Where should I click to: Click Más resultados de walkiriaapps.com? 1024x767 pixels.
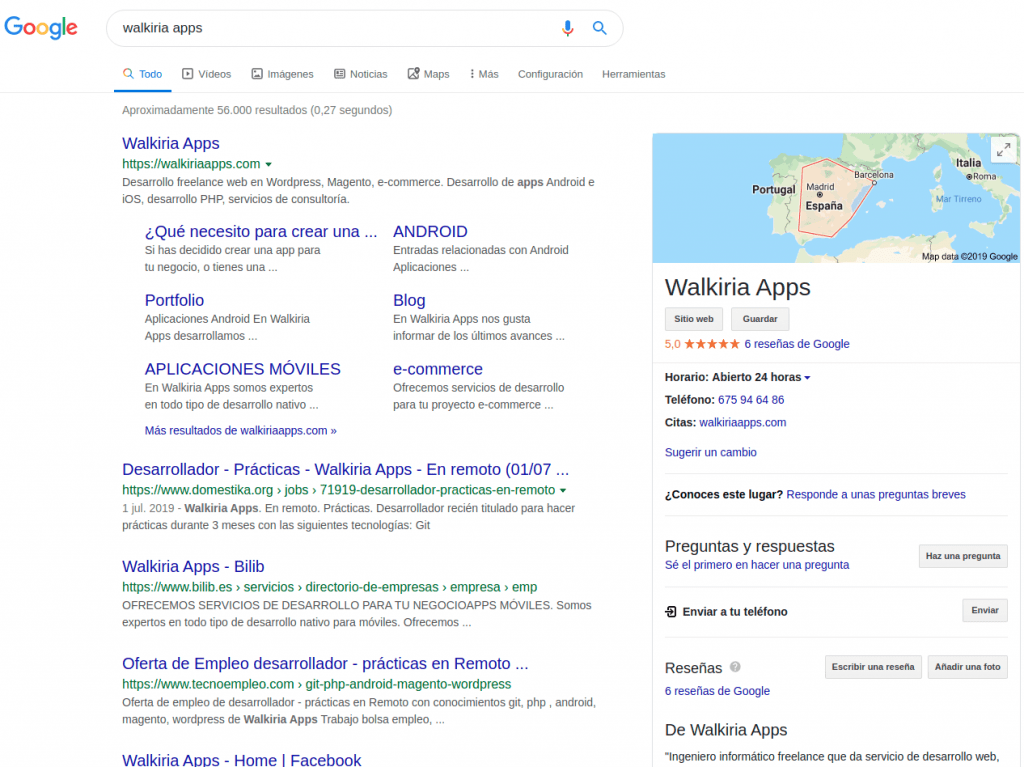pos(240,431)
